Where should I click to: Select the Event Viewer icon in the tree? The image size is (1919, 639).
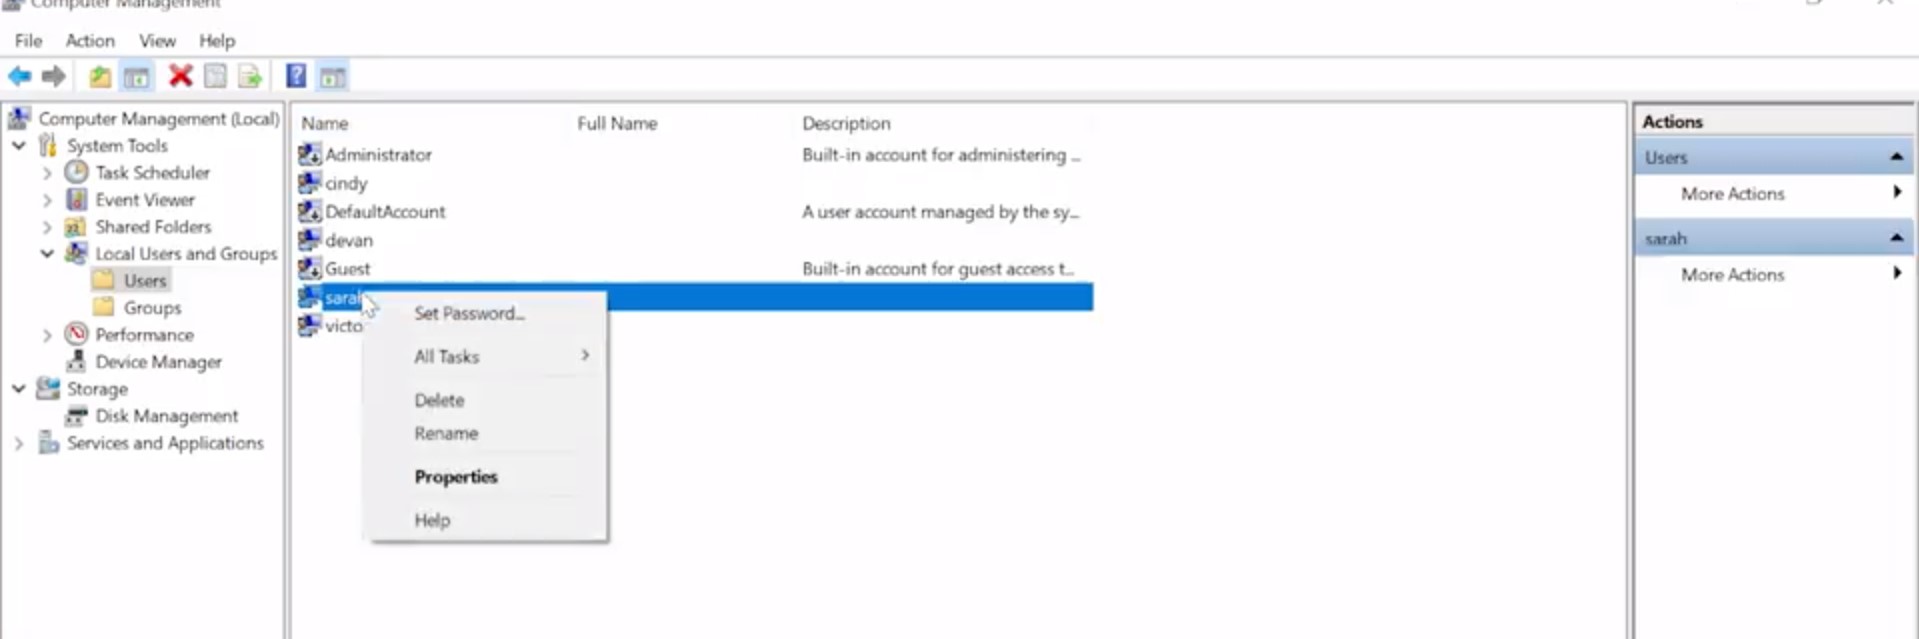[x=76, y=199]
